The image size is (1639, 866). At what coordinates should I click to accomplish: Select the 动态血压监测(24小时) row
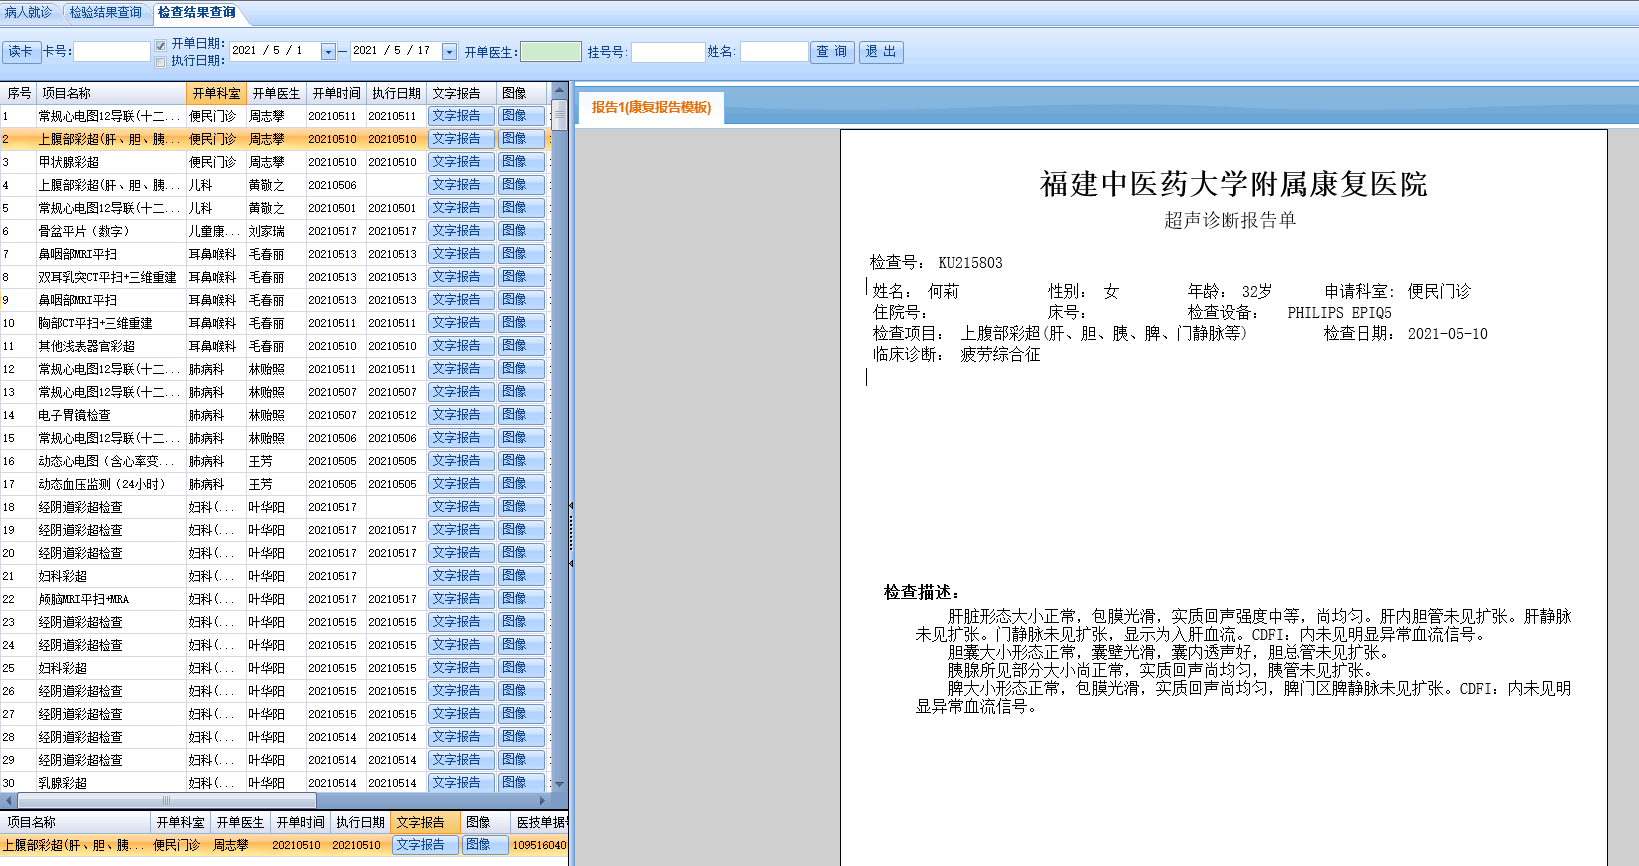coord(275,484)
